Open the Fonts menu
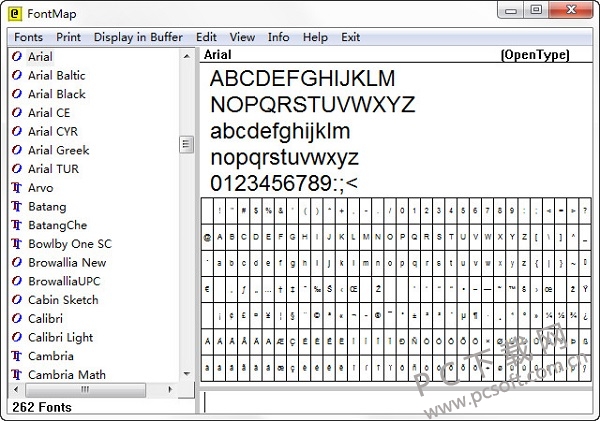The image size is (600, 421). coord(28,37)
